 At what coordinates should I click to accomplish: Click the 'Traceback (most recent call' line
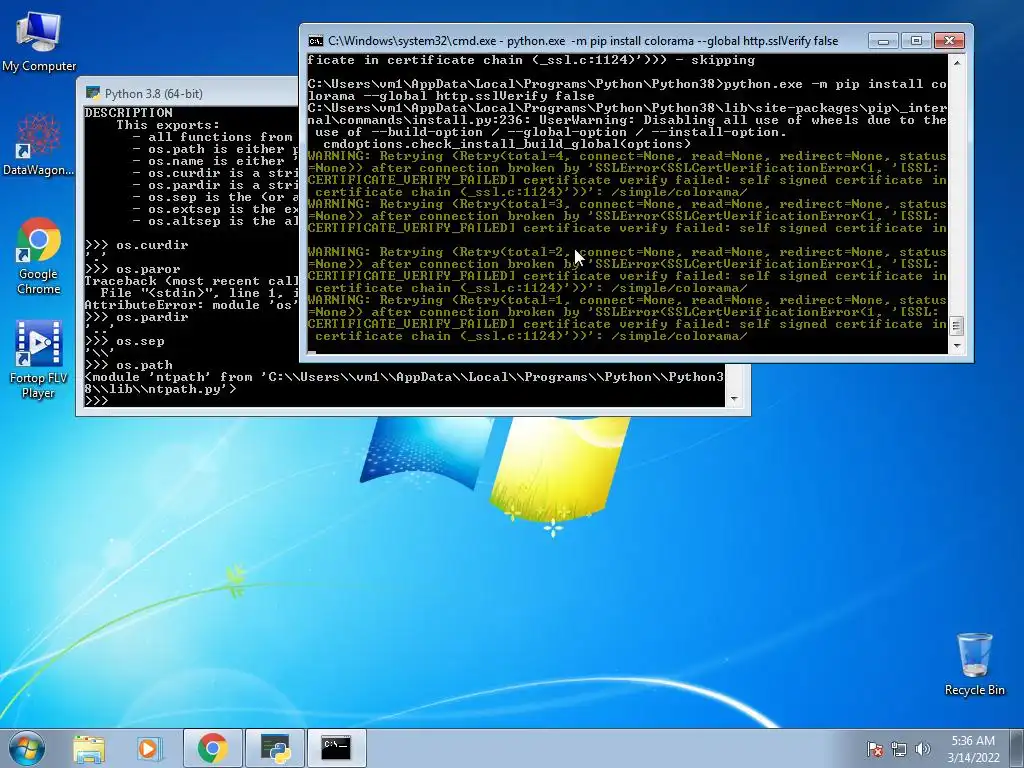pos(191,281)
